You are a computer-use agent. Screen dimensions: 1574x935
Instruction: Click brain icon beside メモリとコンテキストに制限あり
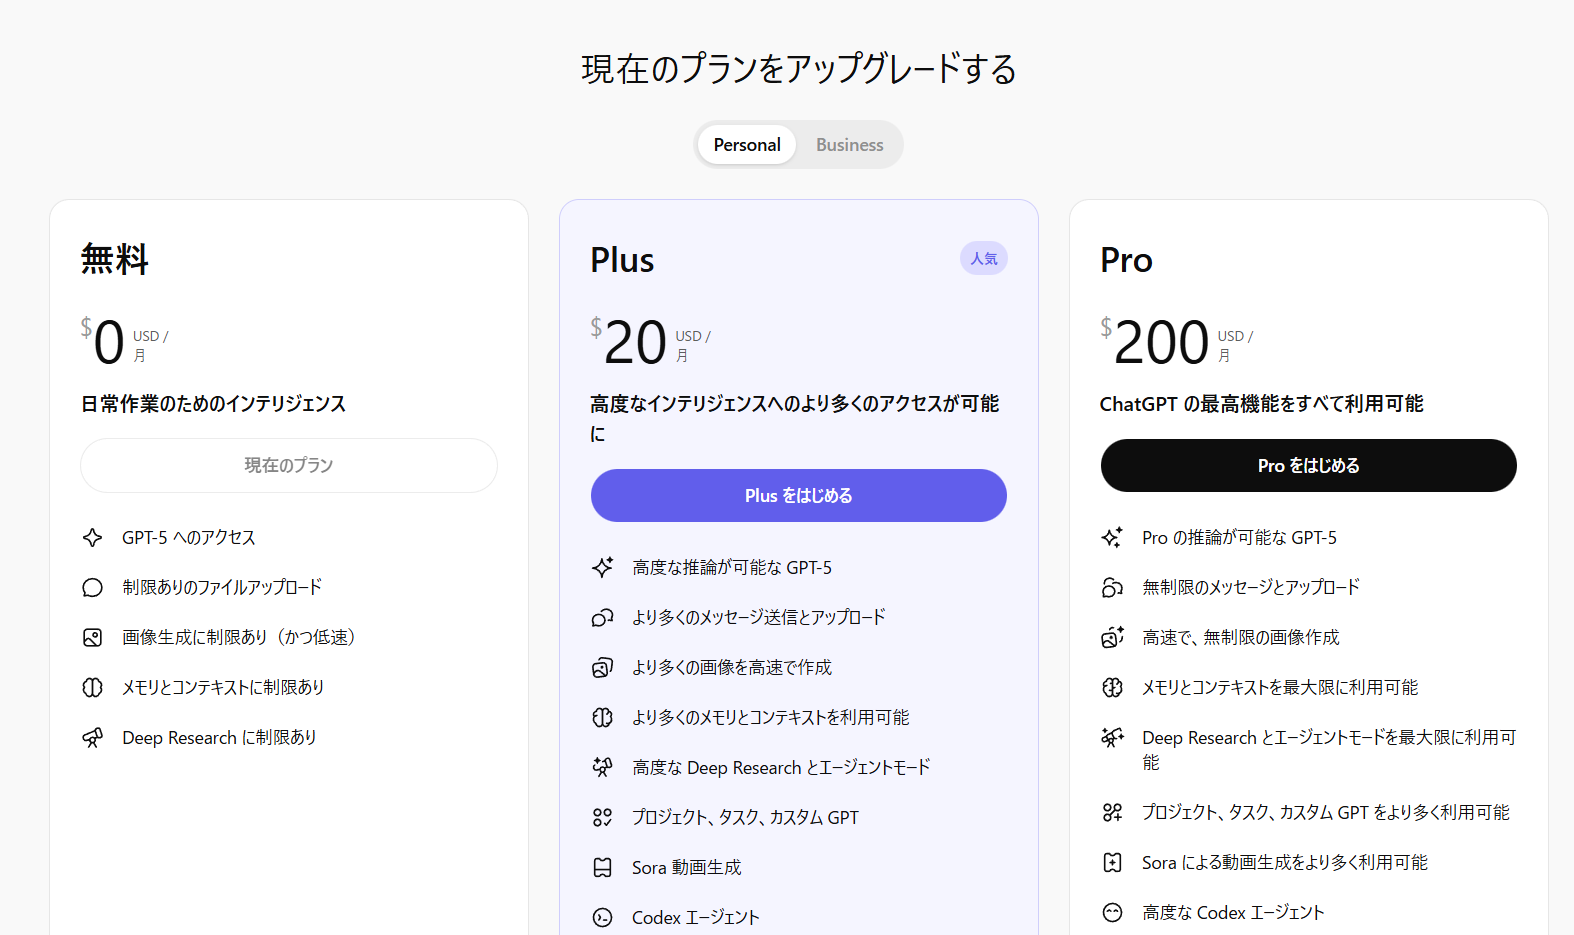[x=93, y=688]
